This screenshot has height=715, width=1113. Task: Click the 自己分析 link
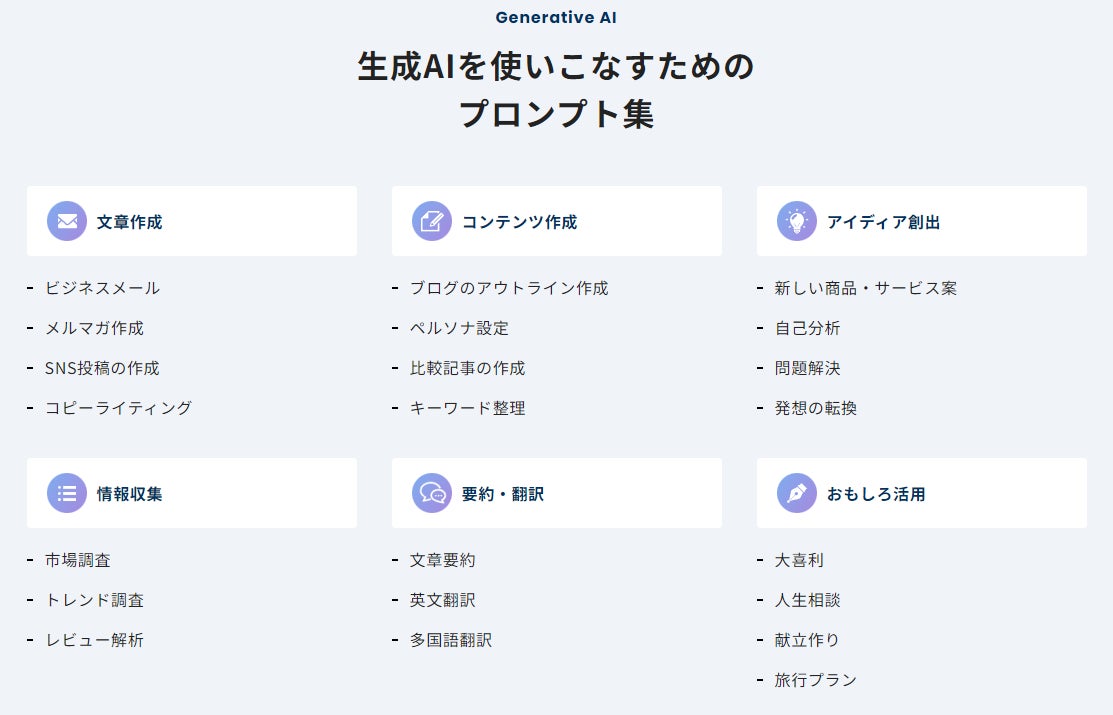tap(807, 328)
